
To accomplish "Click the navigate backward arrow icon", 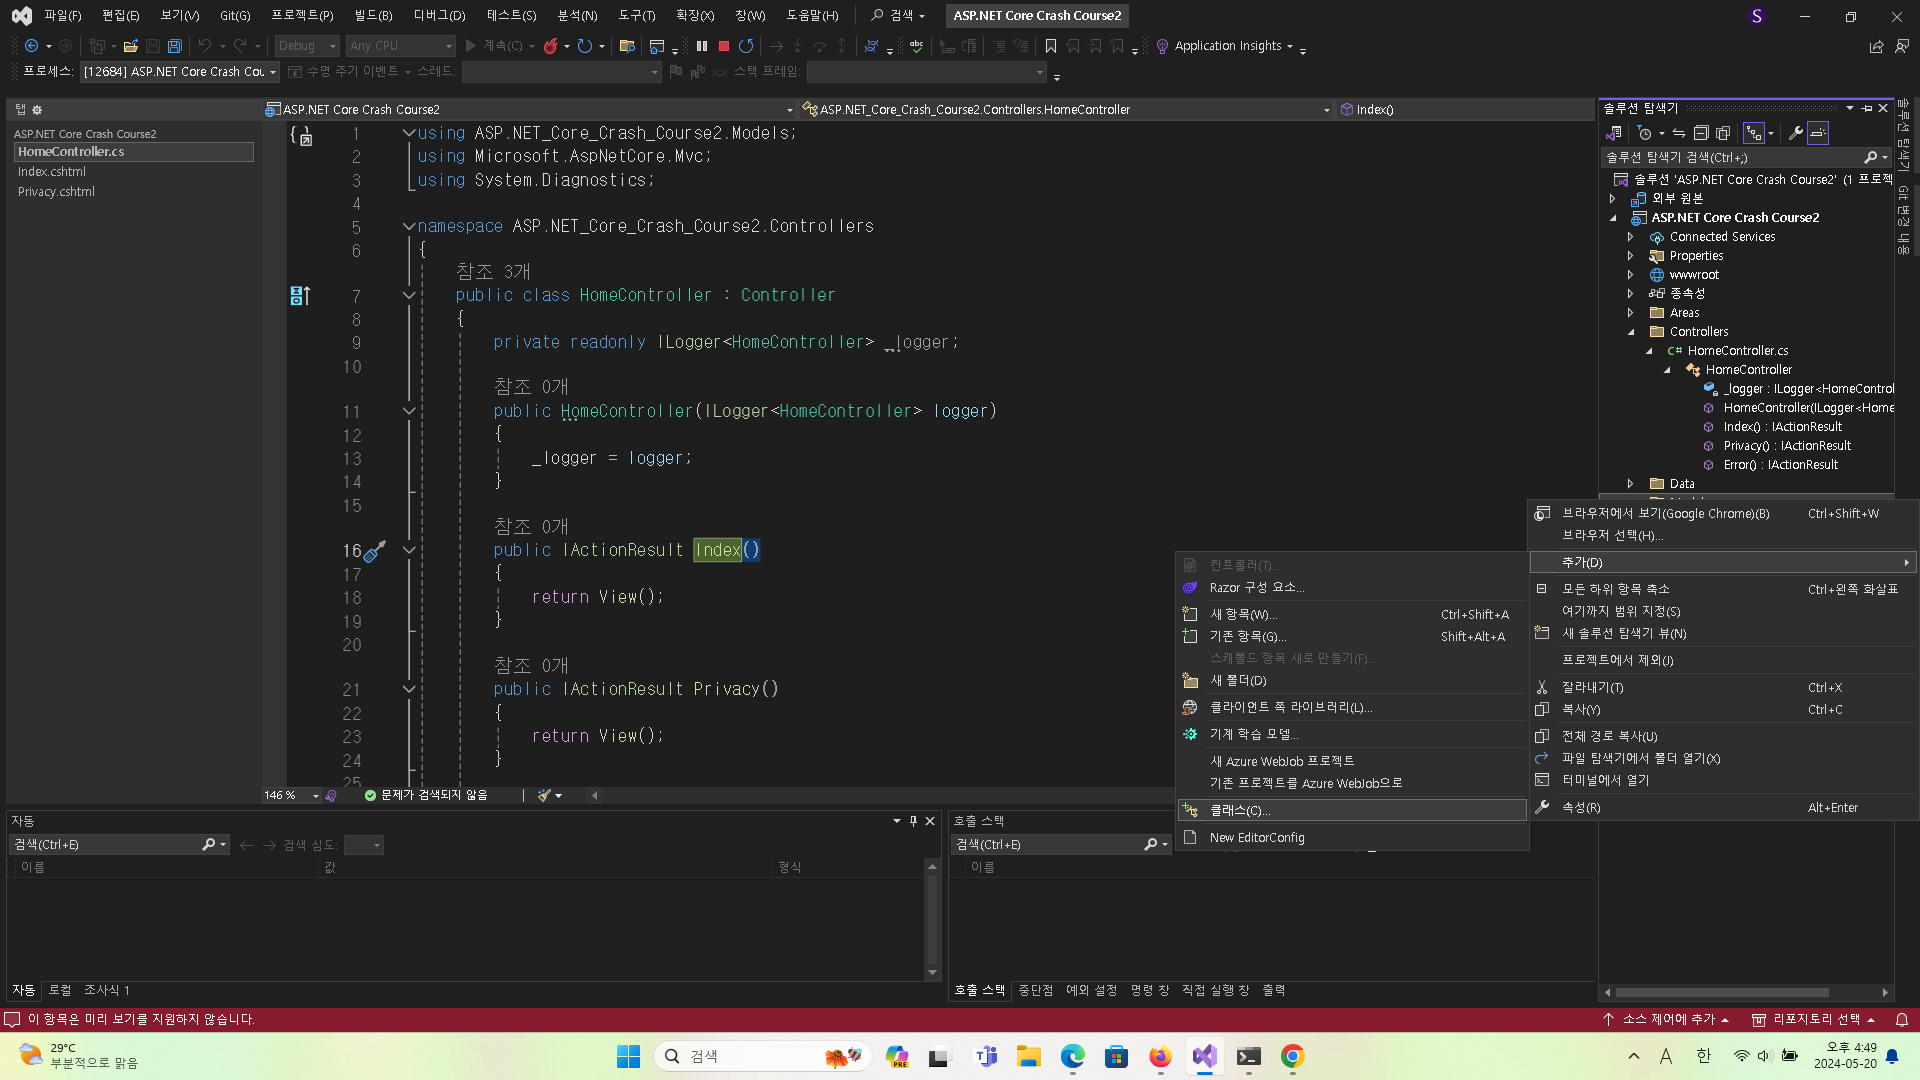I will (x=31, y=46).
